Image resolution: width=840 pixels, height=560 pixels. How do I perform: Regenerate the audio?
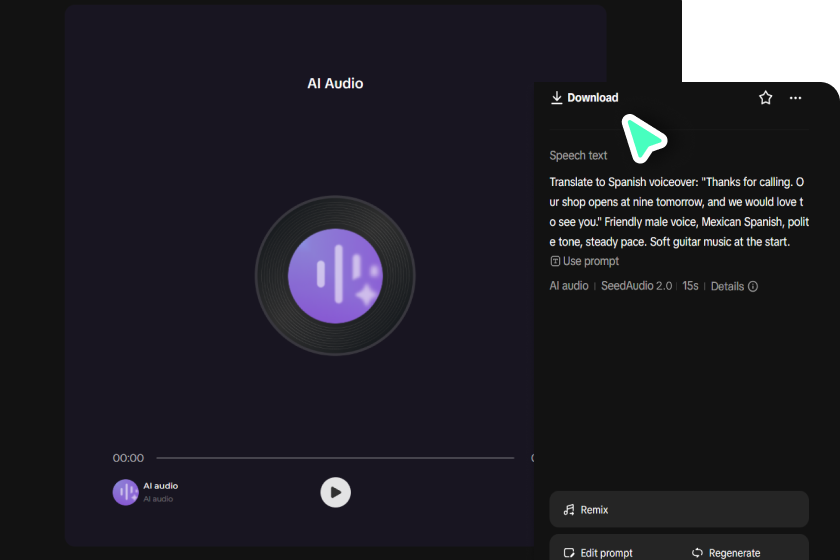tap(726, 552)
